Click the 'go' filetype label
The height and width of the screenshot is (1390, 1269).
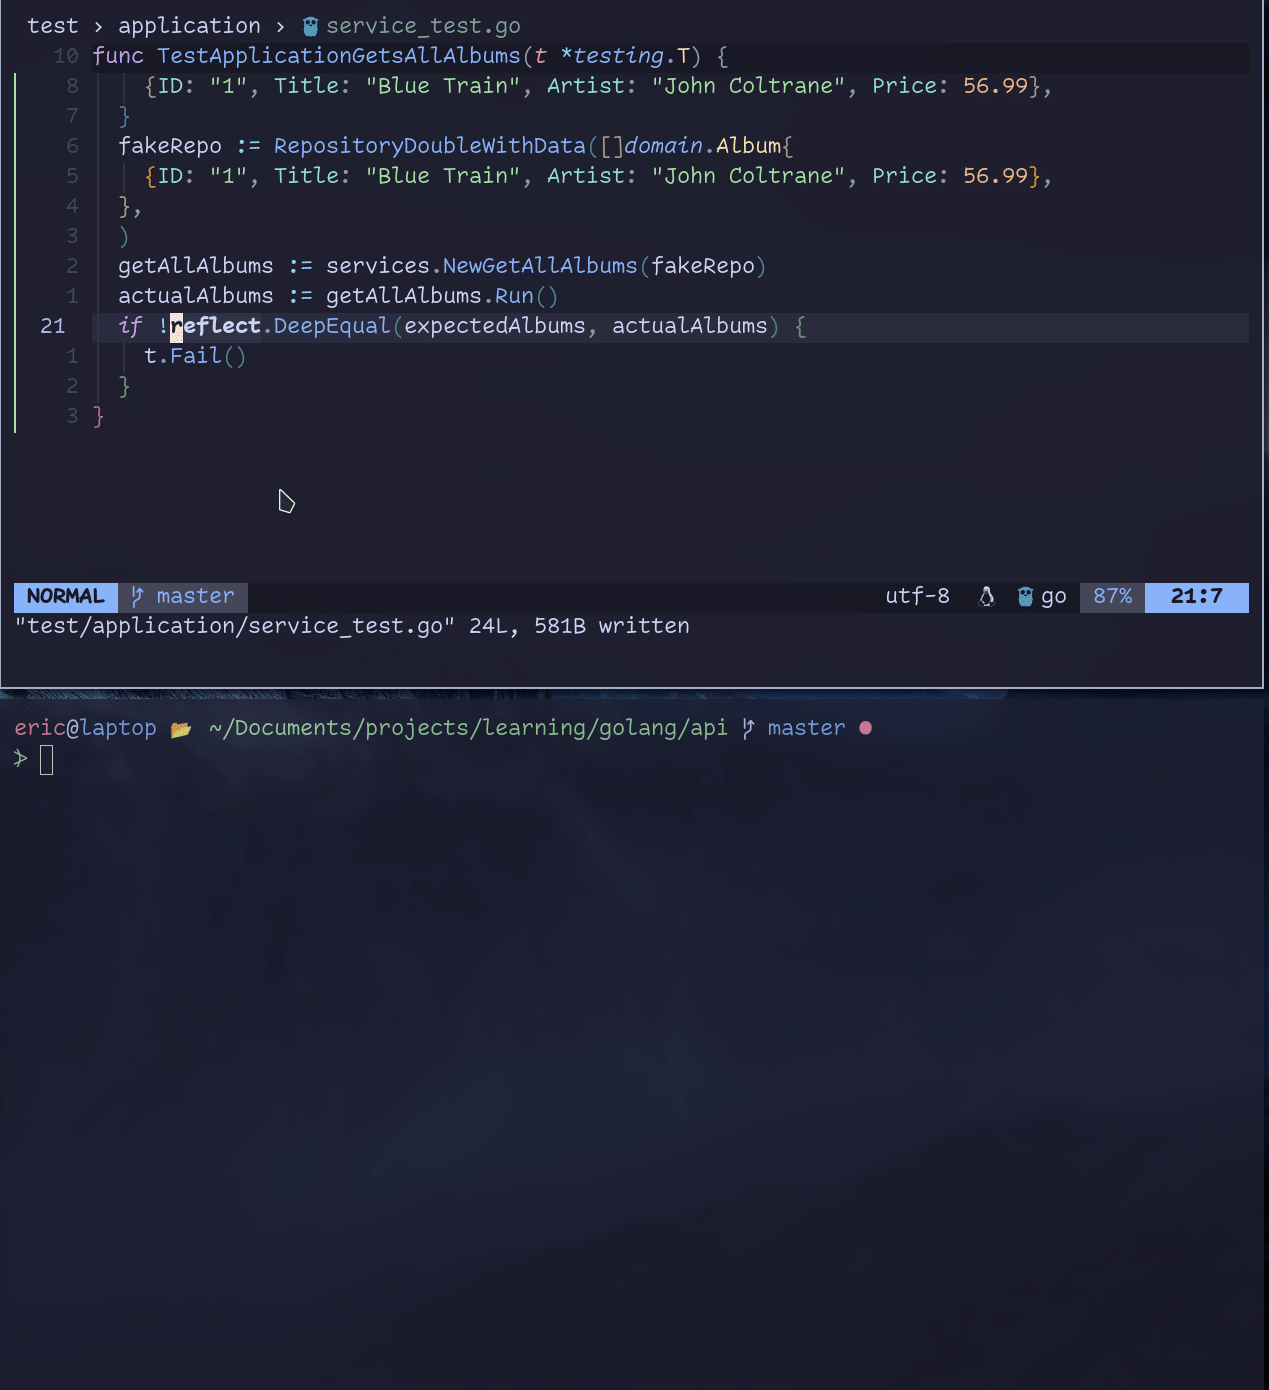(x=1054, y=597)
